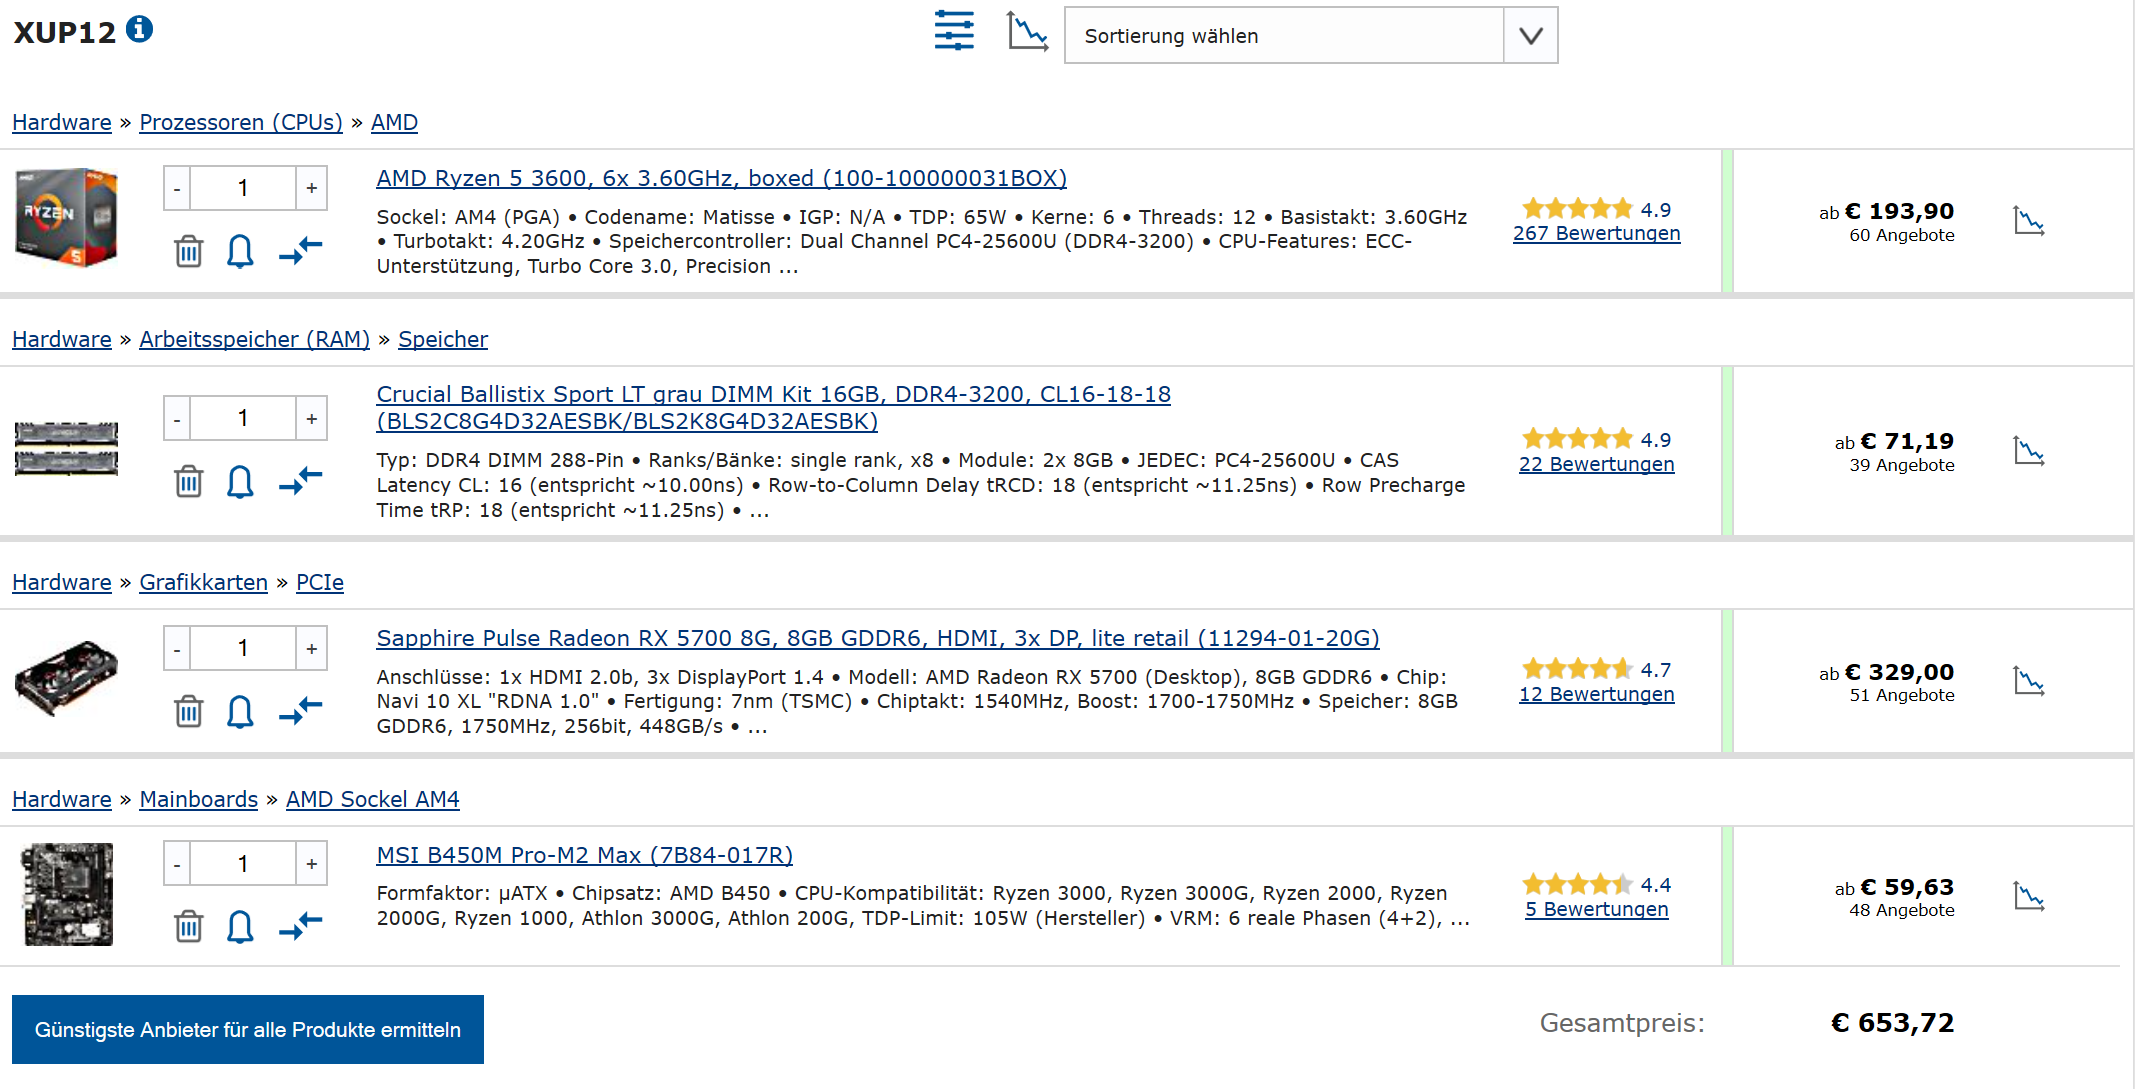Open the 'Sortierung wählen' dropdown
Viewport: 2135px width, 1089px height.
pyautogui.click(x=1283, y=36)
